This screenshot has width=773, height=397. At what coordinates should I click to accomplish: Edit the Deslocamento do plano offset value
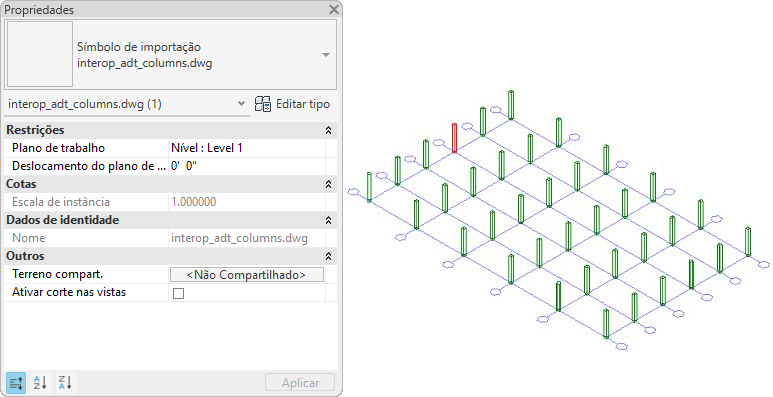point(246,166)
